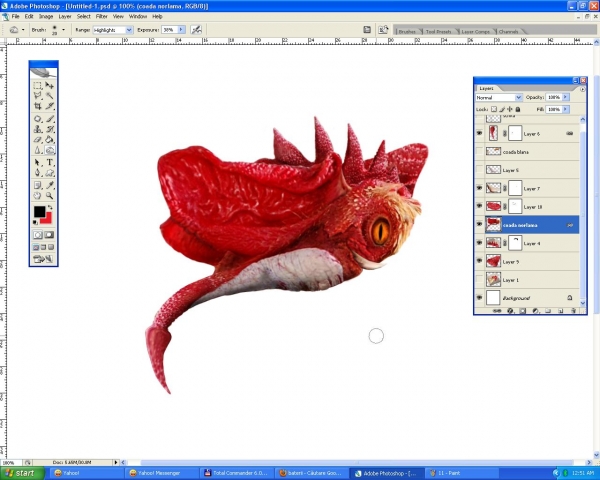
Task: Open the Fill slider arrow
Action: tap(565, 109)
